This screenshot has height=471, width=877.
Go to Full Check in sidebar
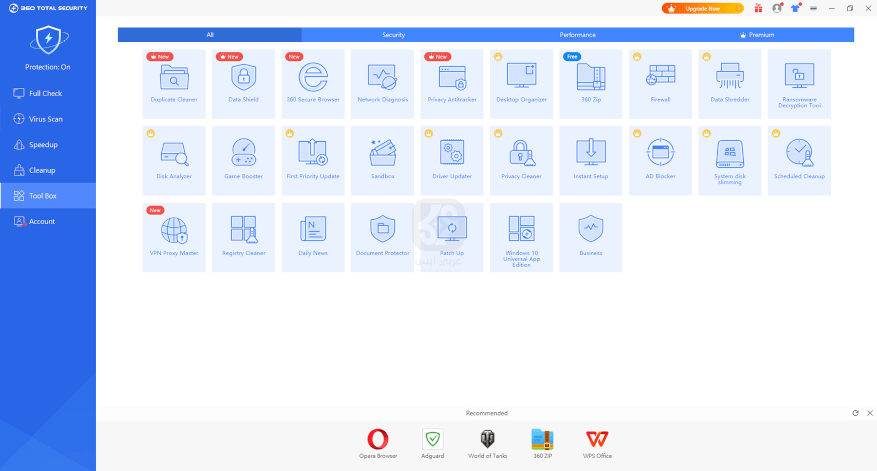coord(48,93)
